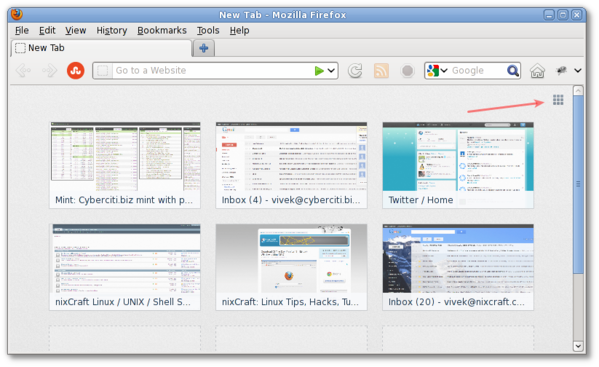The height and width of the screenshot is (367, 599).
Task: Open the Twitter / Home thumbnail
Action: (458, 165)
